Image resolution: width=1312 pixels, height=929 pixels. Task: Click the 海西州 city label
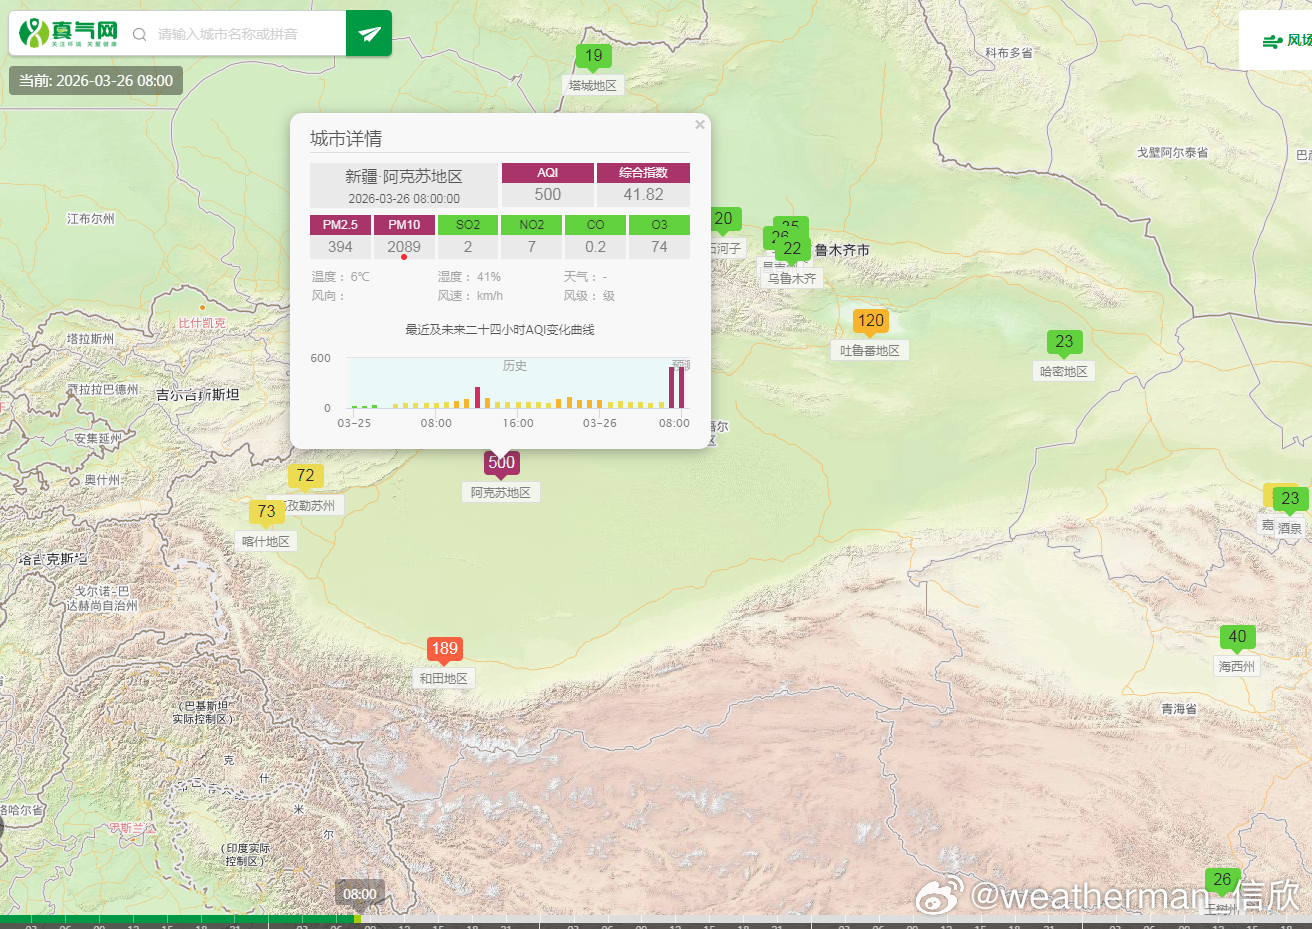pos(1237,667)
